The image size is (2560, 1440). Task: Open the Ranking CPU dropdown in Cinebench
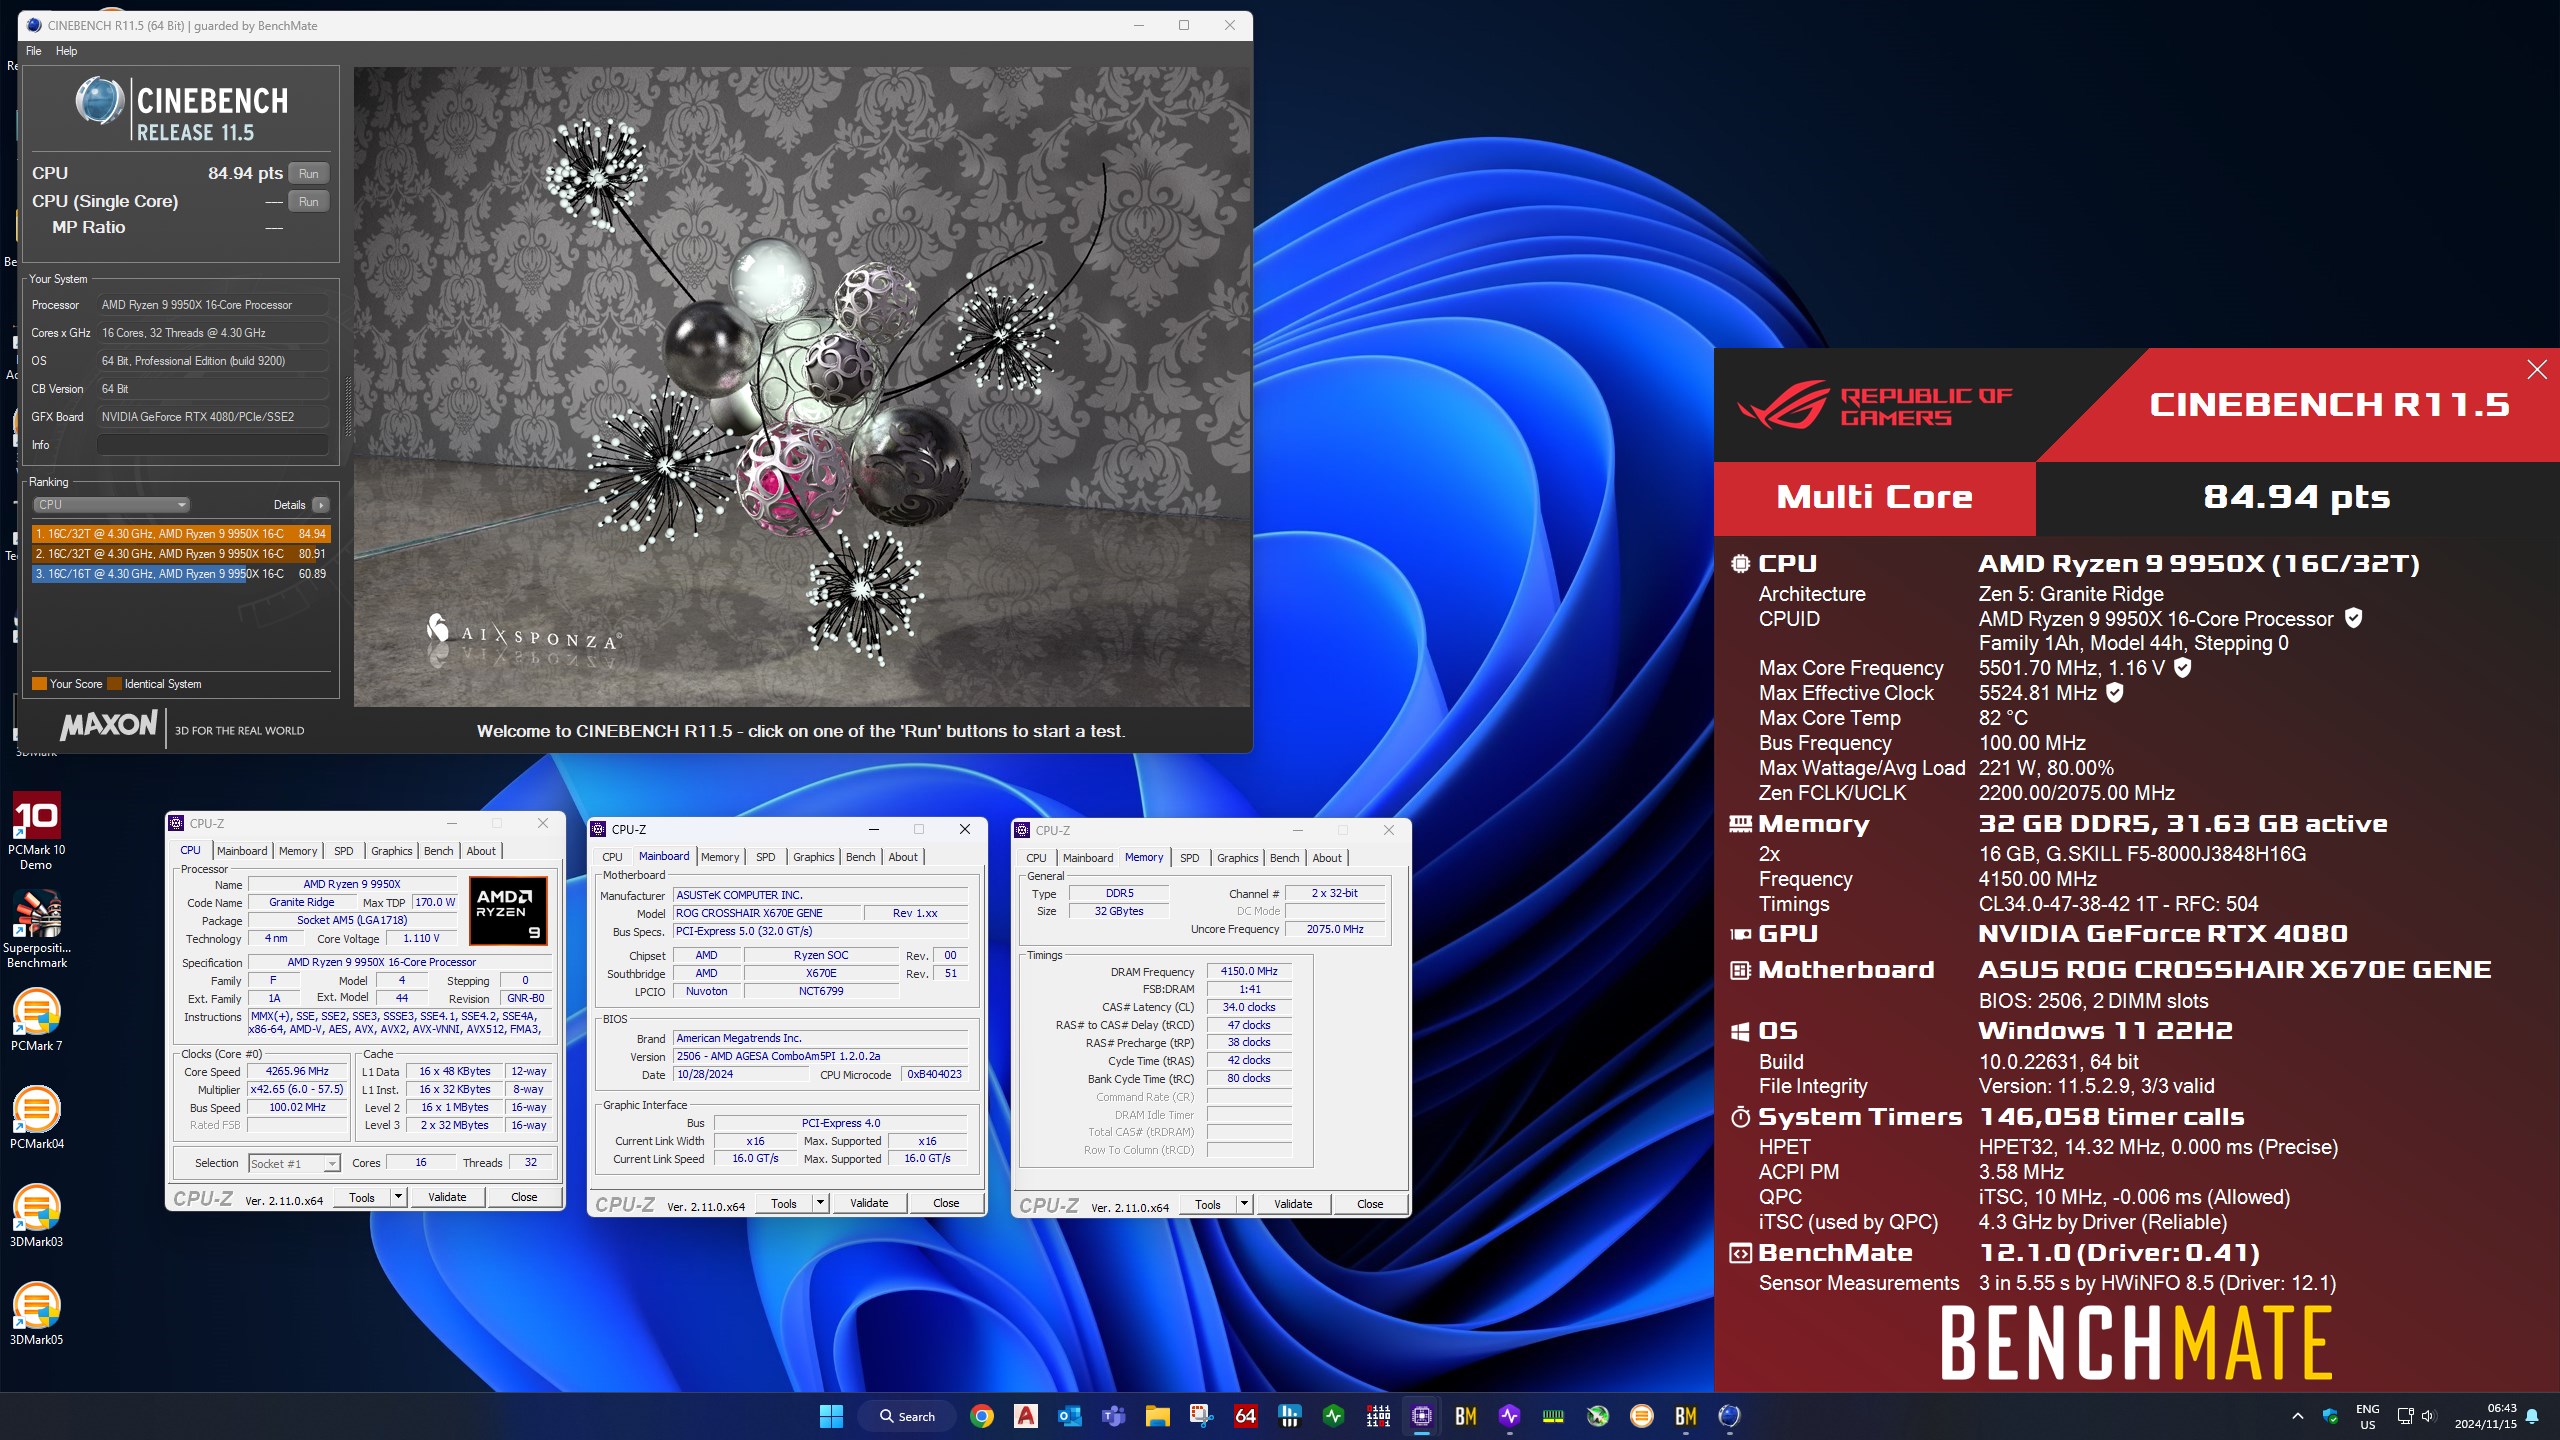tap(111, 505)
